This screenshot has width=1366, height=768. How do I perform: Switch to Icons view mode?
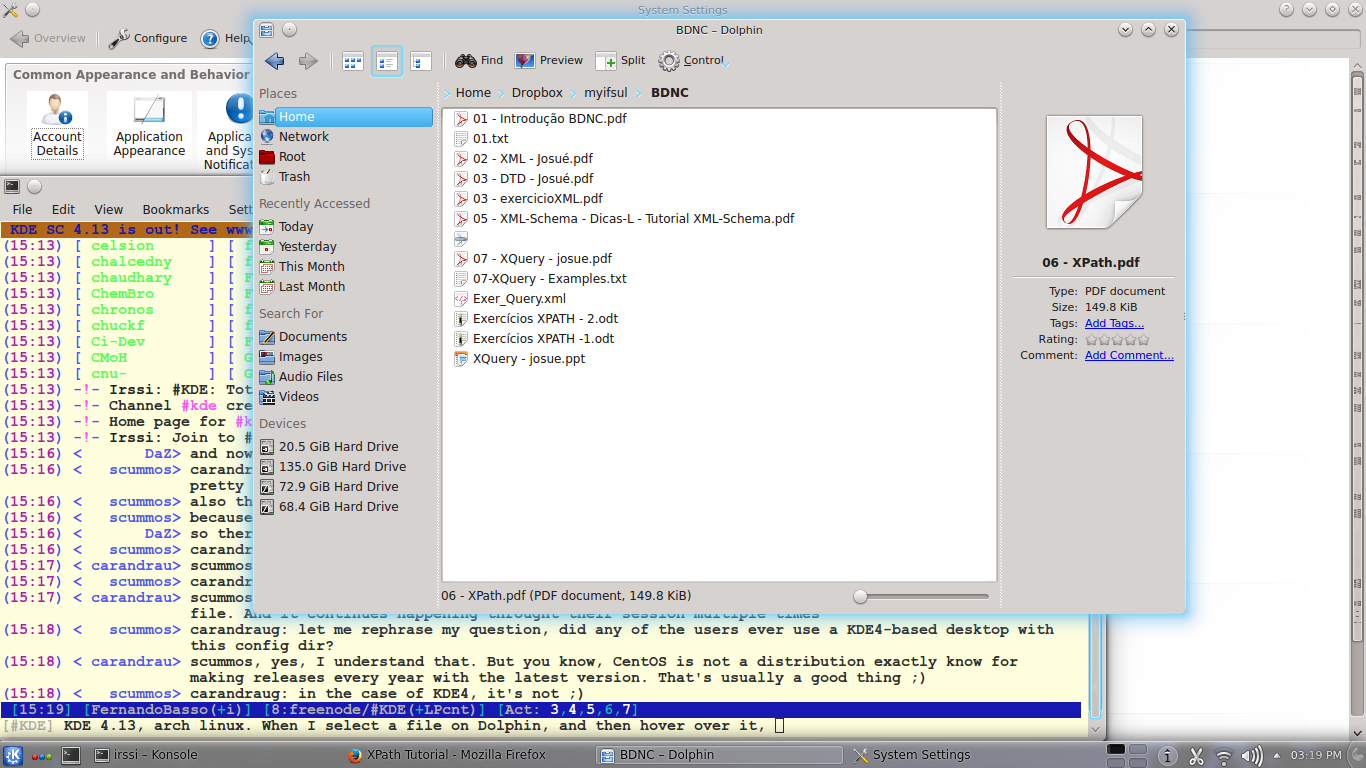click(x=353, y=61)
